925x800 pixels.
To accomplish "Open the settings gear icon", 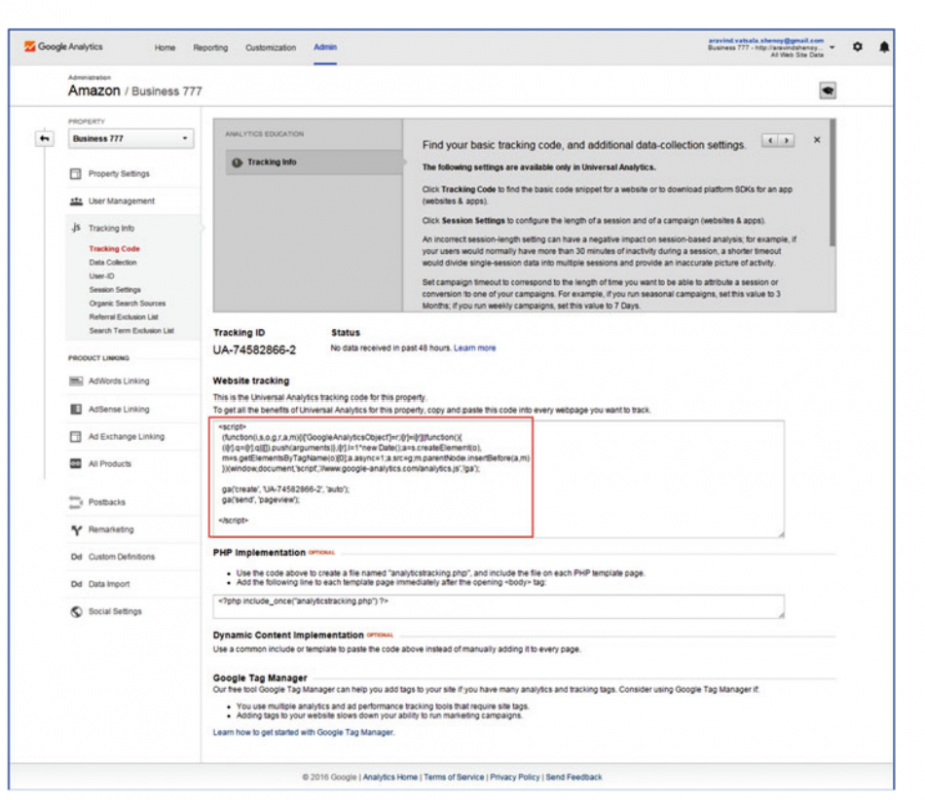I will pyautogui.click(x=857, y=47).
